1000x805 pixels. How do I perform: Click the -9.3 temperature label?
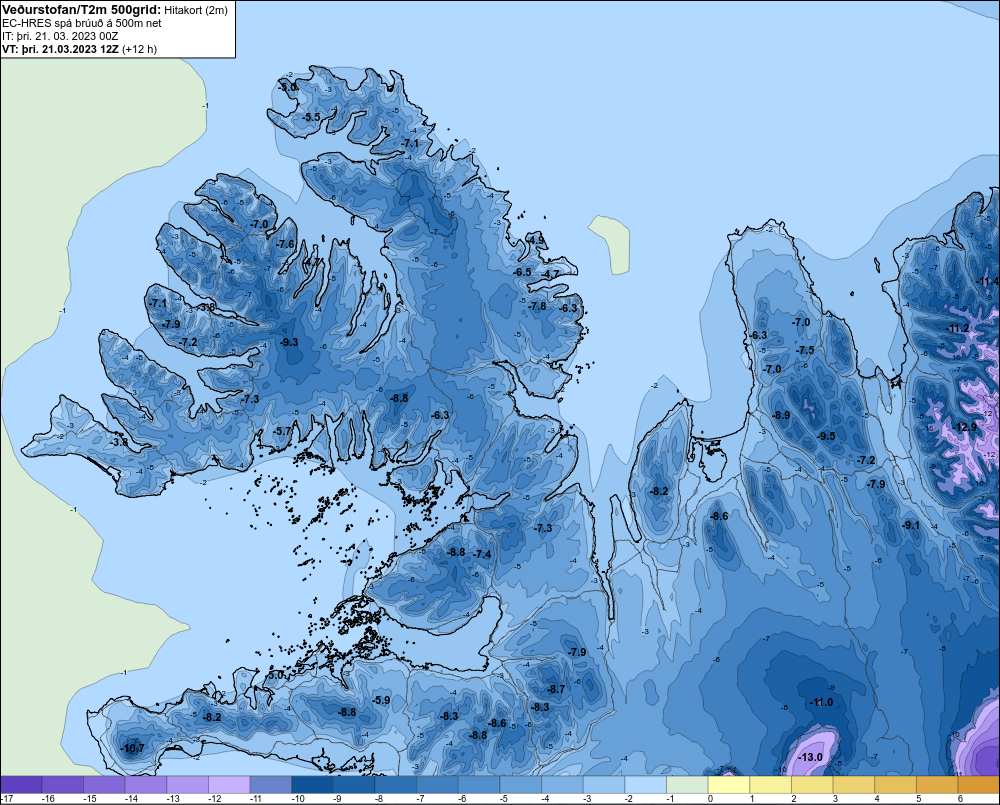pos(289,342)
